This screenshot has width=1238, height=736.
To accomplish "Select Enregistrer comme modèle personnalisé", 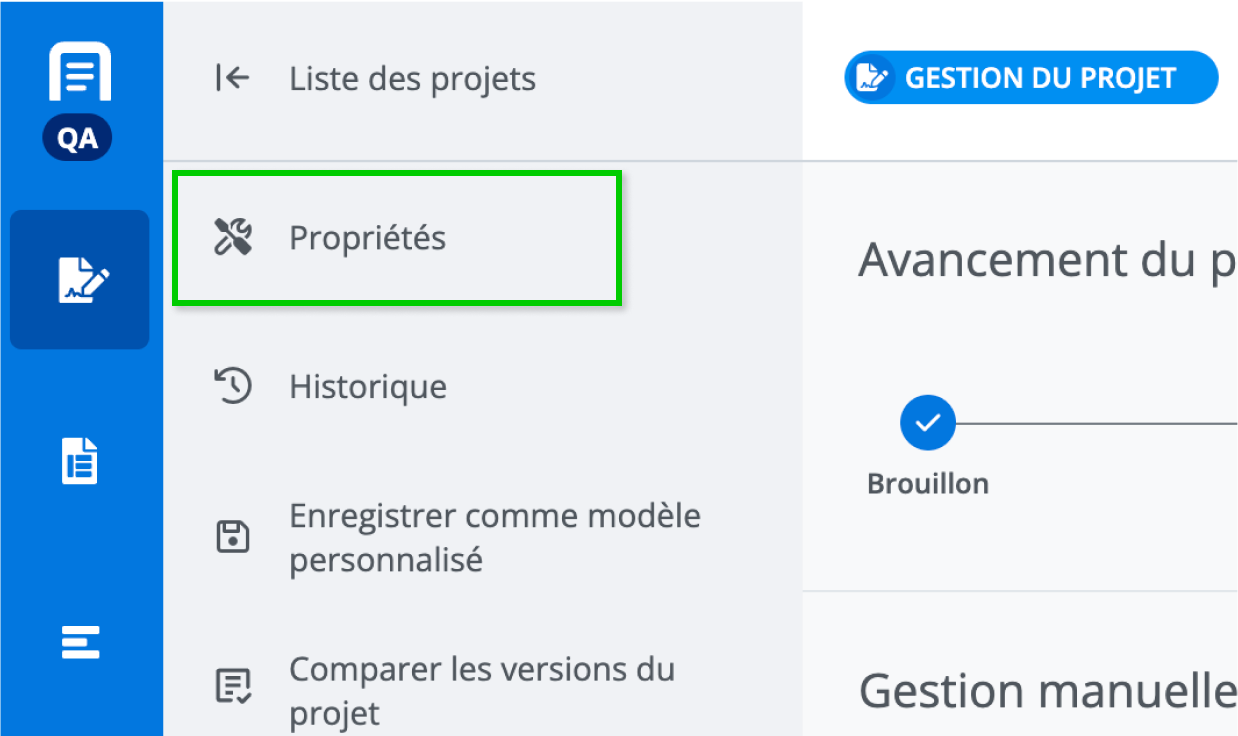I will point(494,537).
